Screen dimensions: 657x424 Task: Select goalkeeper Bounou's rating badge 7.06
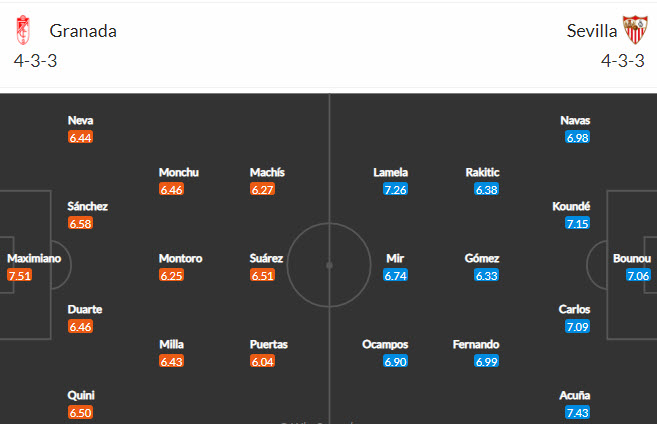pos(638,275)
